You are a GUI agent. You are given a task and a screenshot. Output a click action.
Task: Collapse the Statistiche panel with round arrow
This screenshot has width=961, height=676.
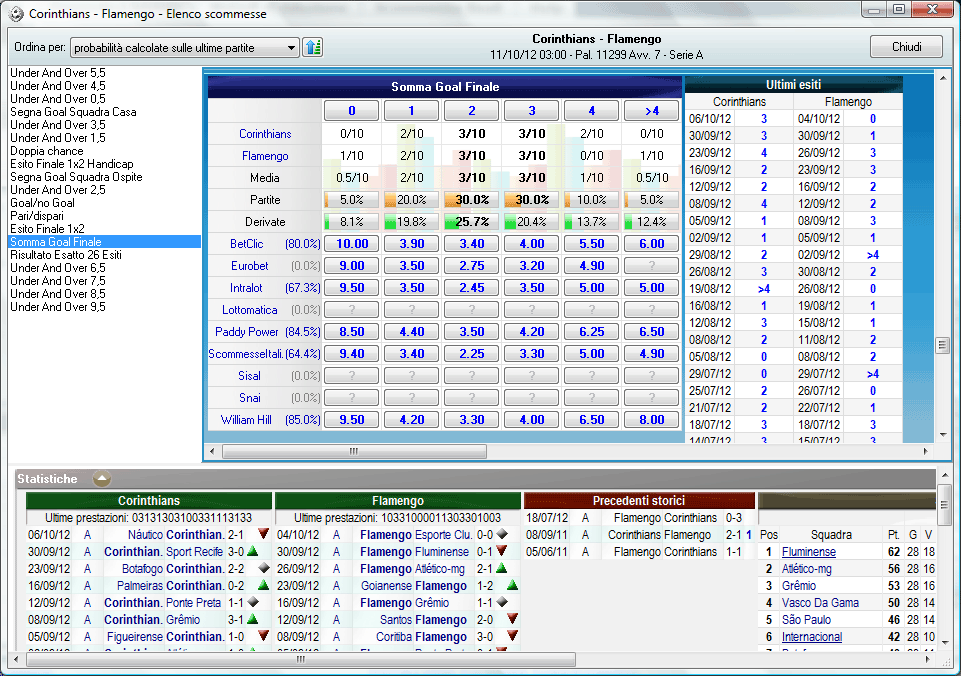(x=101, y=479)
